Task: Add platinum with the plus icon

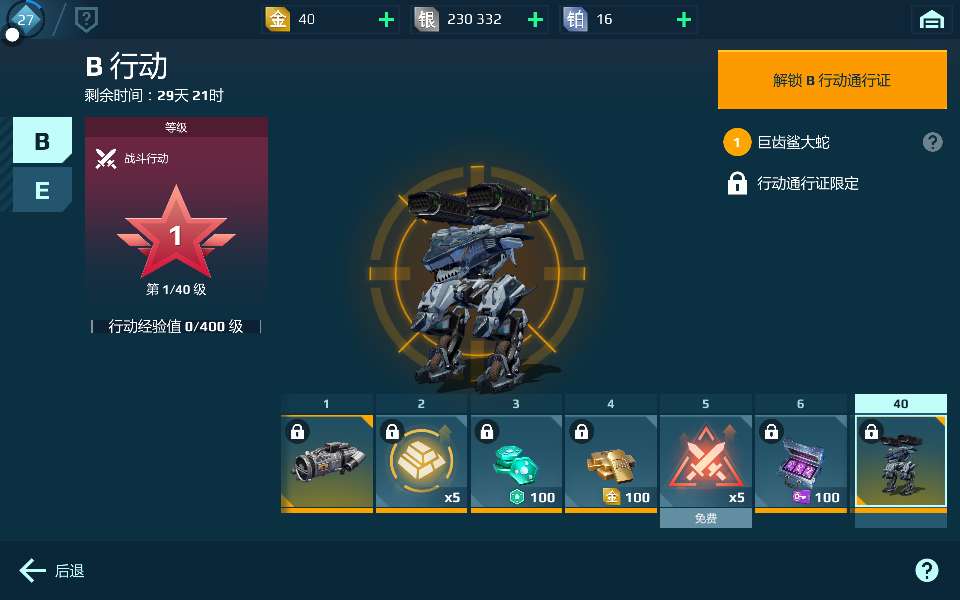Action: click(x=684, y=20)
